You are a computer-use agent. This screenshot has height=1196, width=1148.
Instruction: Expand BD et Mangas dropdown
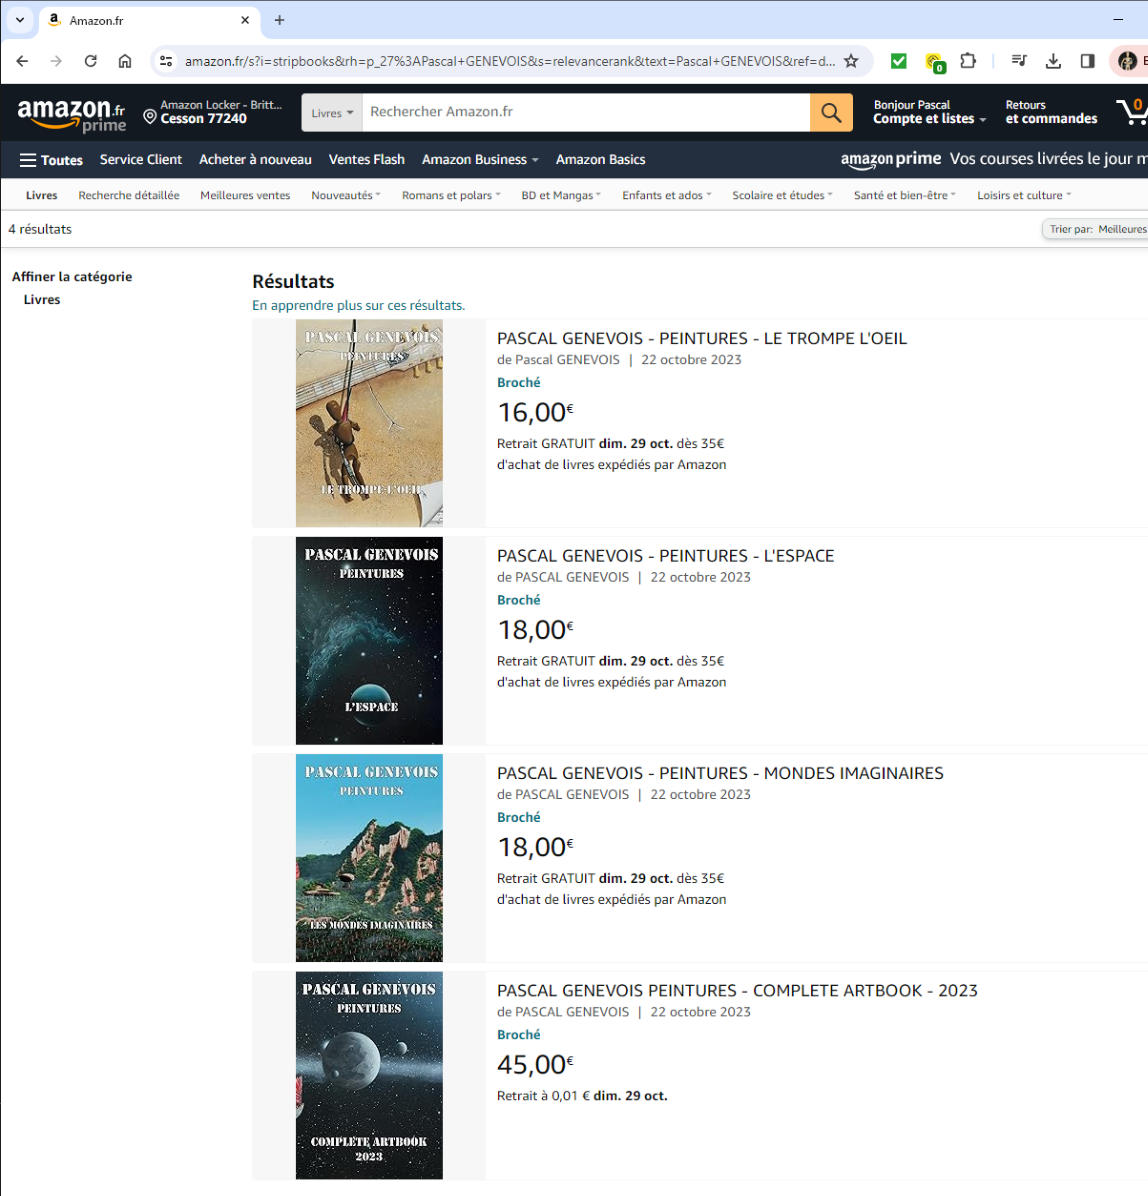click(x=561, y=195)
